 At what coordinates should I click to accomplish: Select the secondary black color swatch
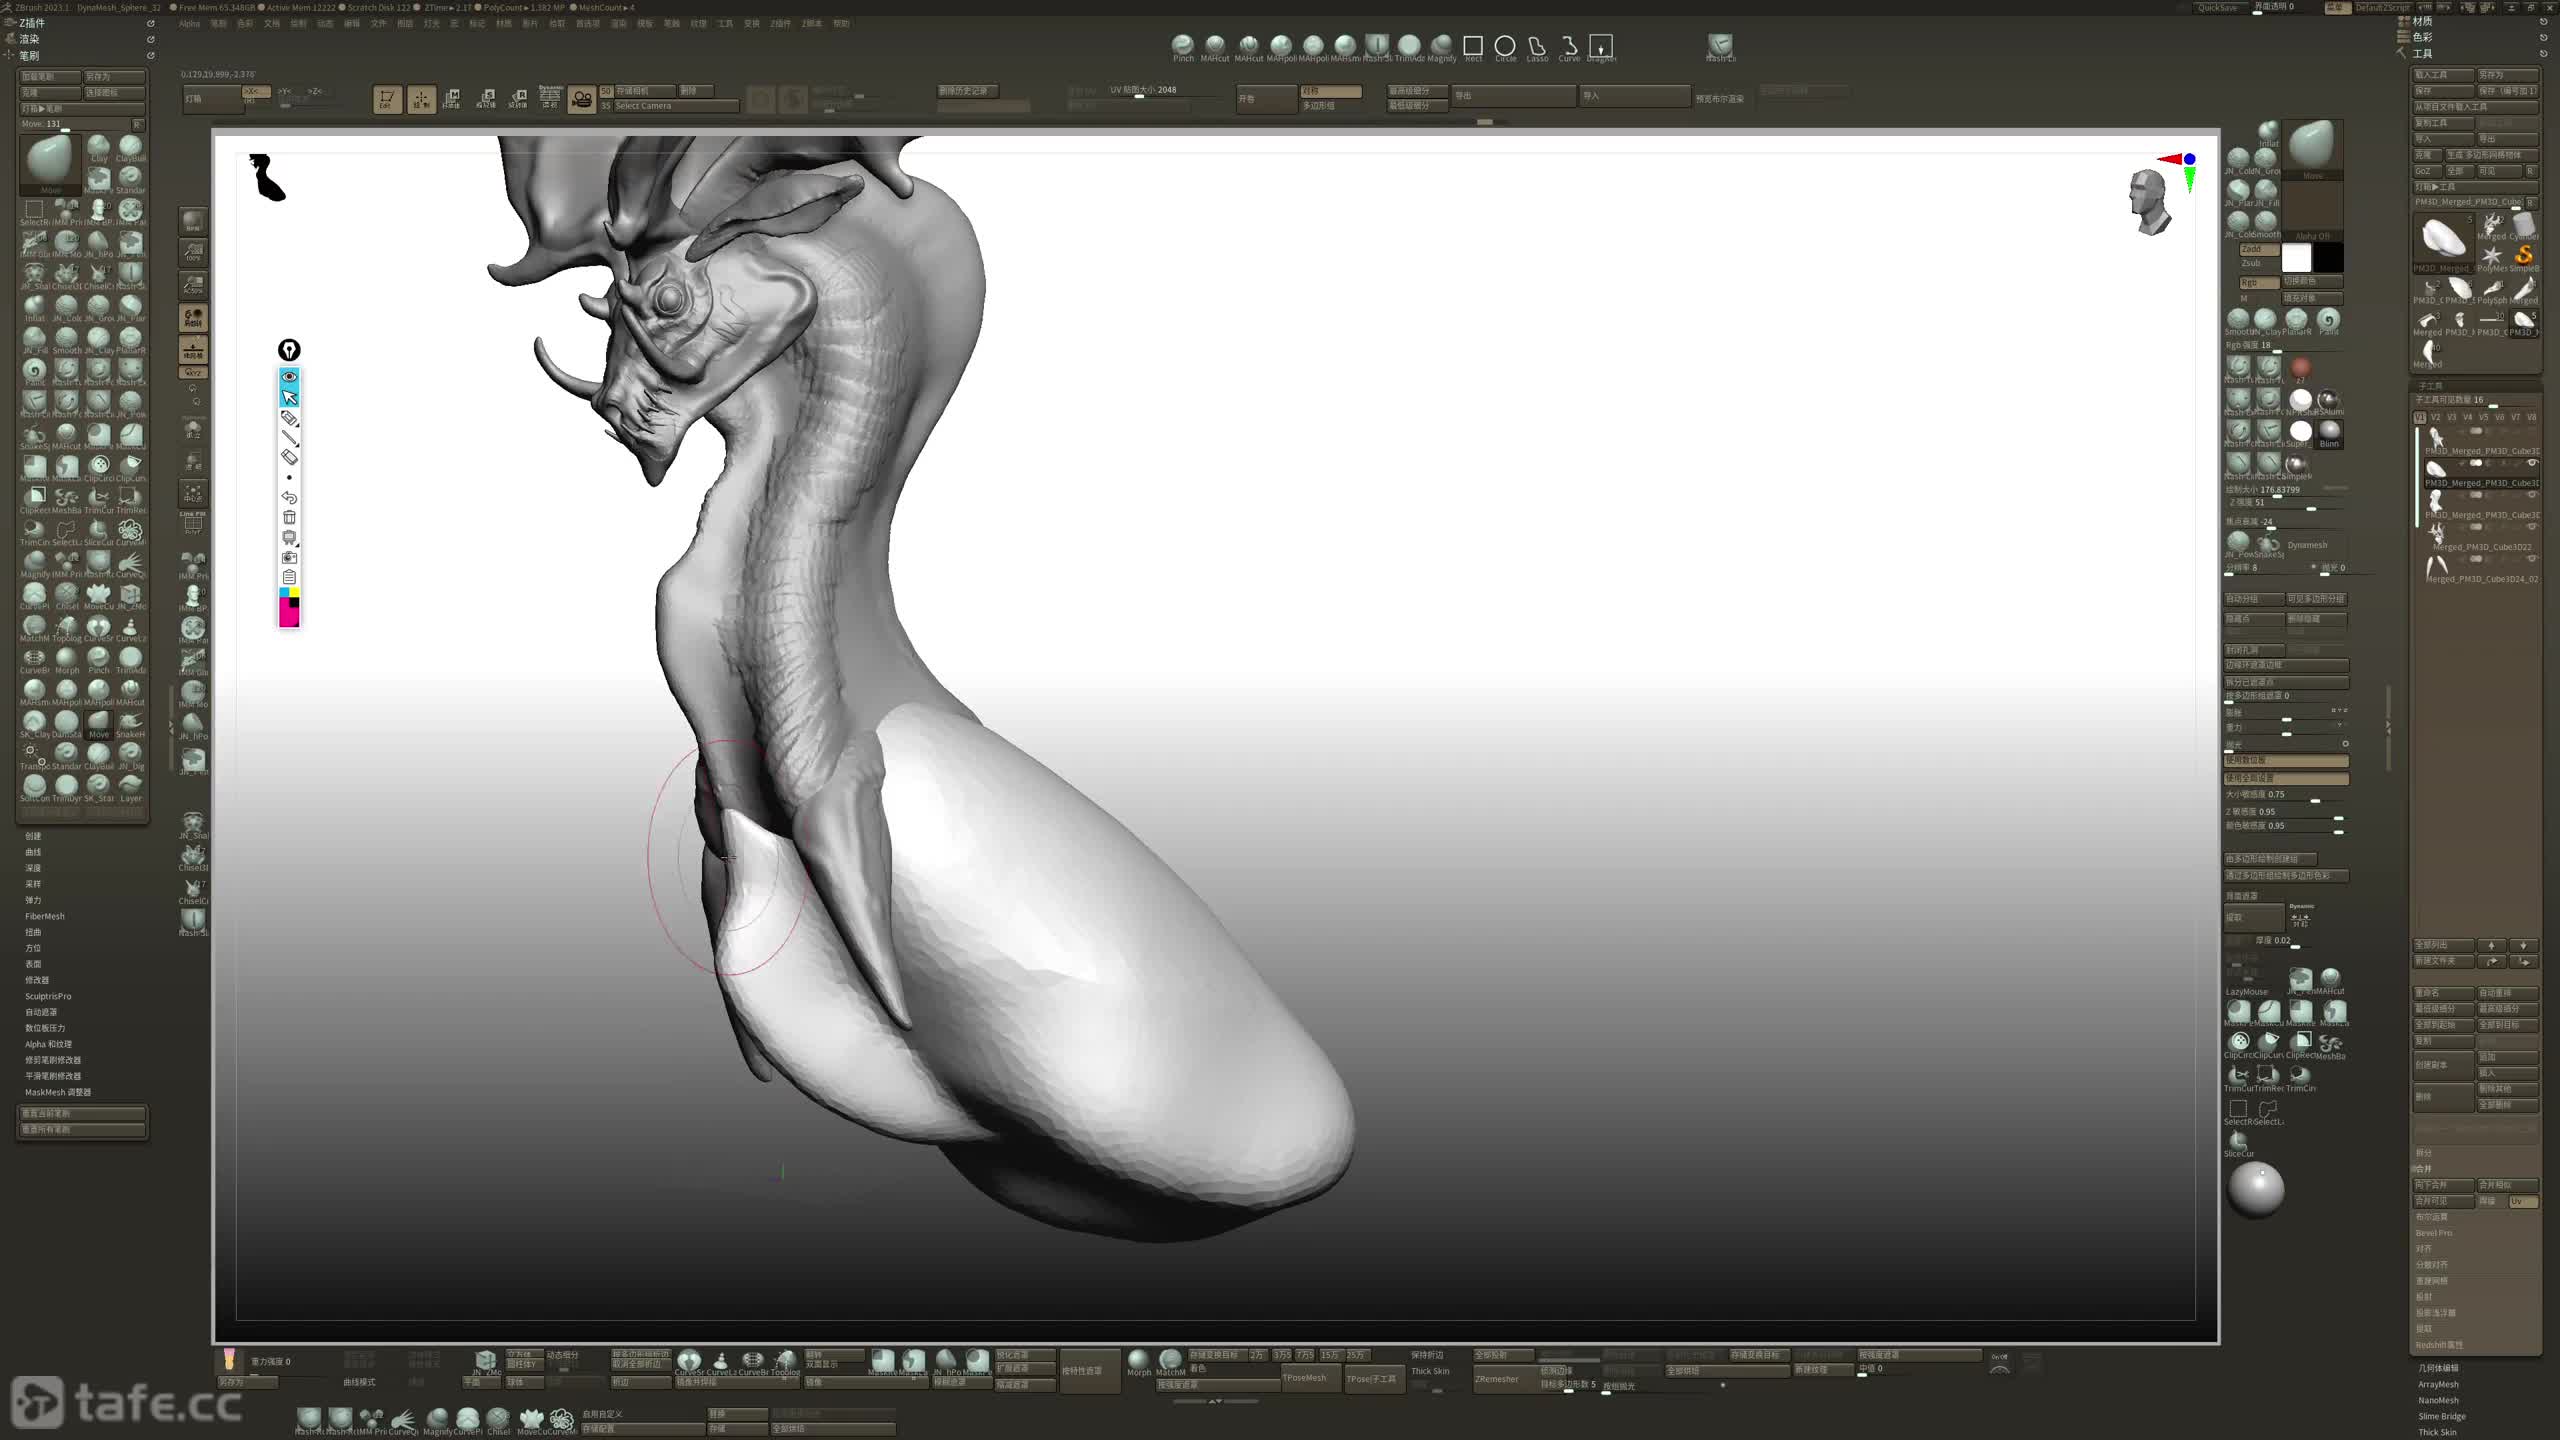point(2328,258)
